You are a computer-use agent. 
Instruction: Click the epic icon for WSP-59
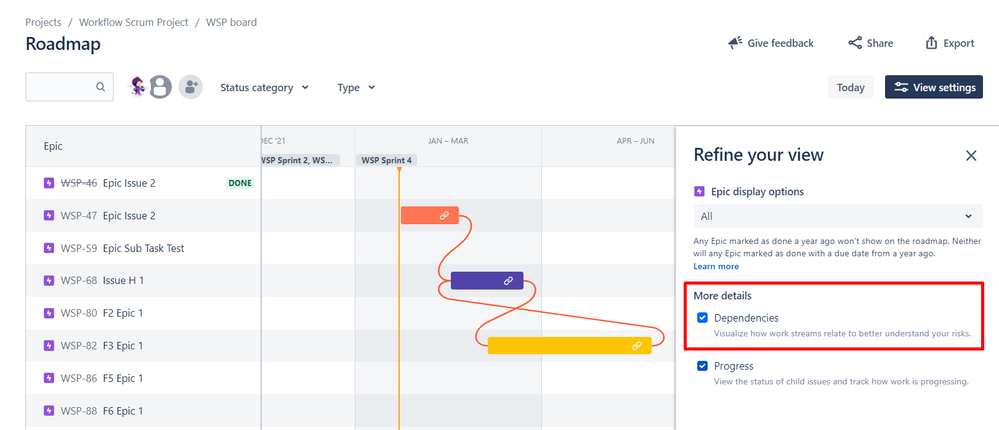coord(49,248)
